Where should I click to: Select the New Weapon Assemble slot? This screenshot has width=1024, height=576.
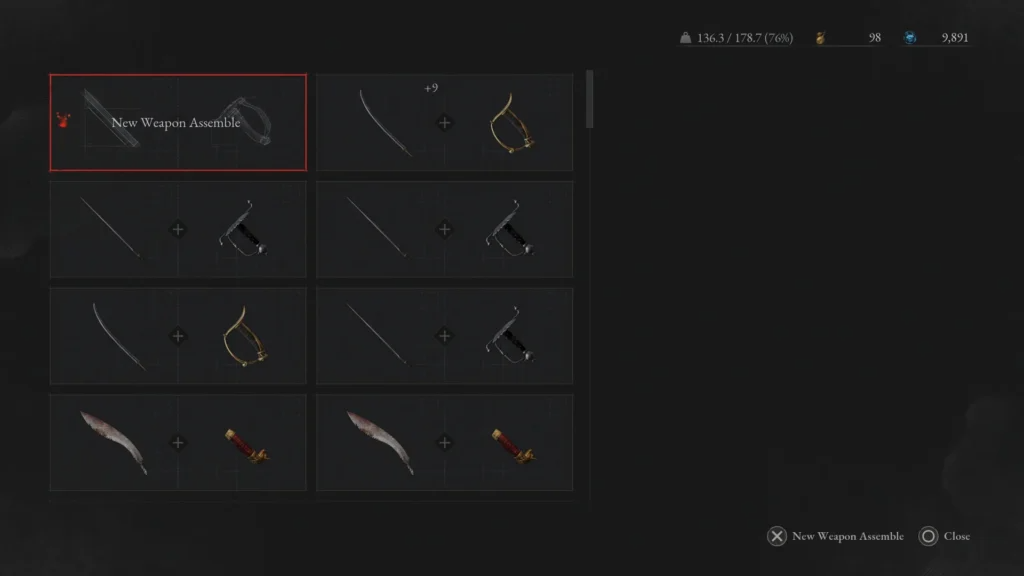(178, 122)
